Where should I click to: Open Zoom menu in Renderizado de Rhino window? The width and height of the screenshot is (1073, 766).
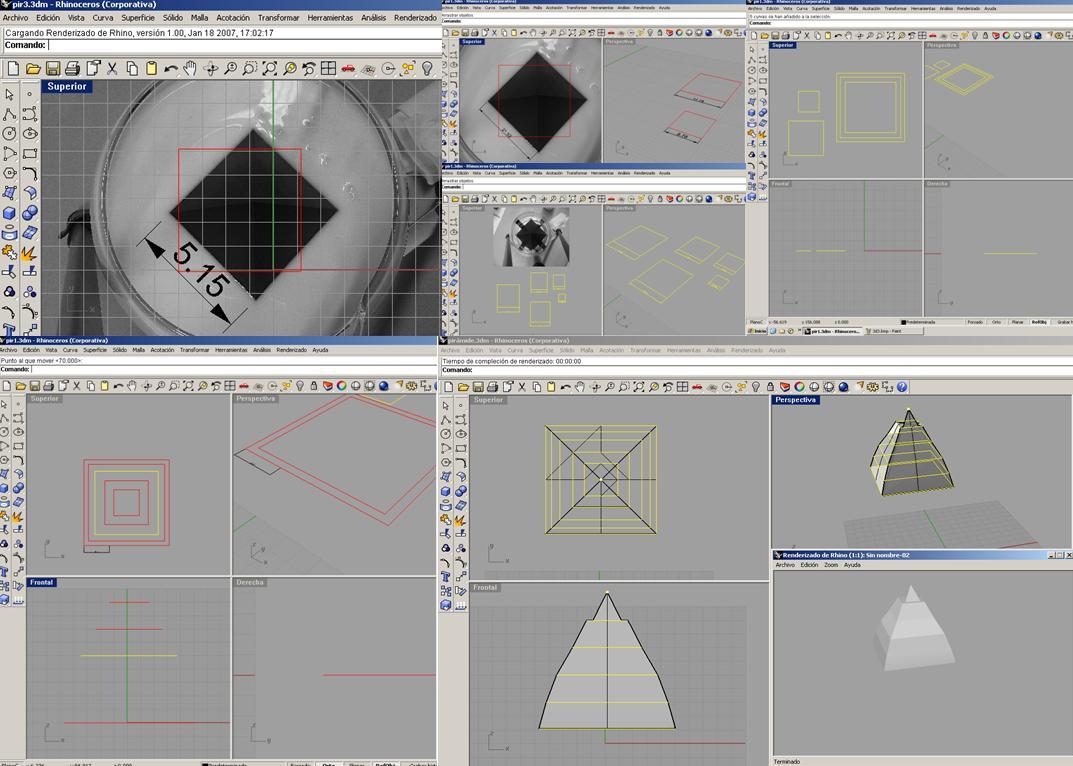point(831,565)
